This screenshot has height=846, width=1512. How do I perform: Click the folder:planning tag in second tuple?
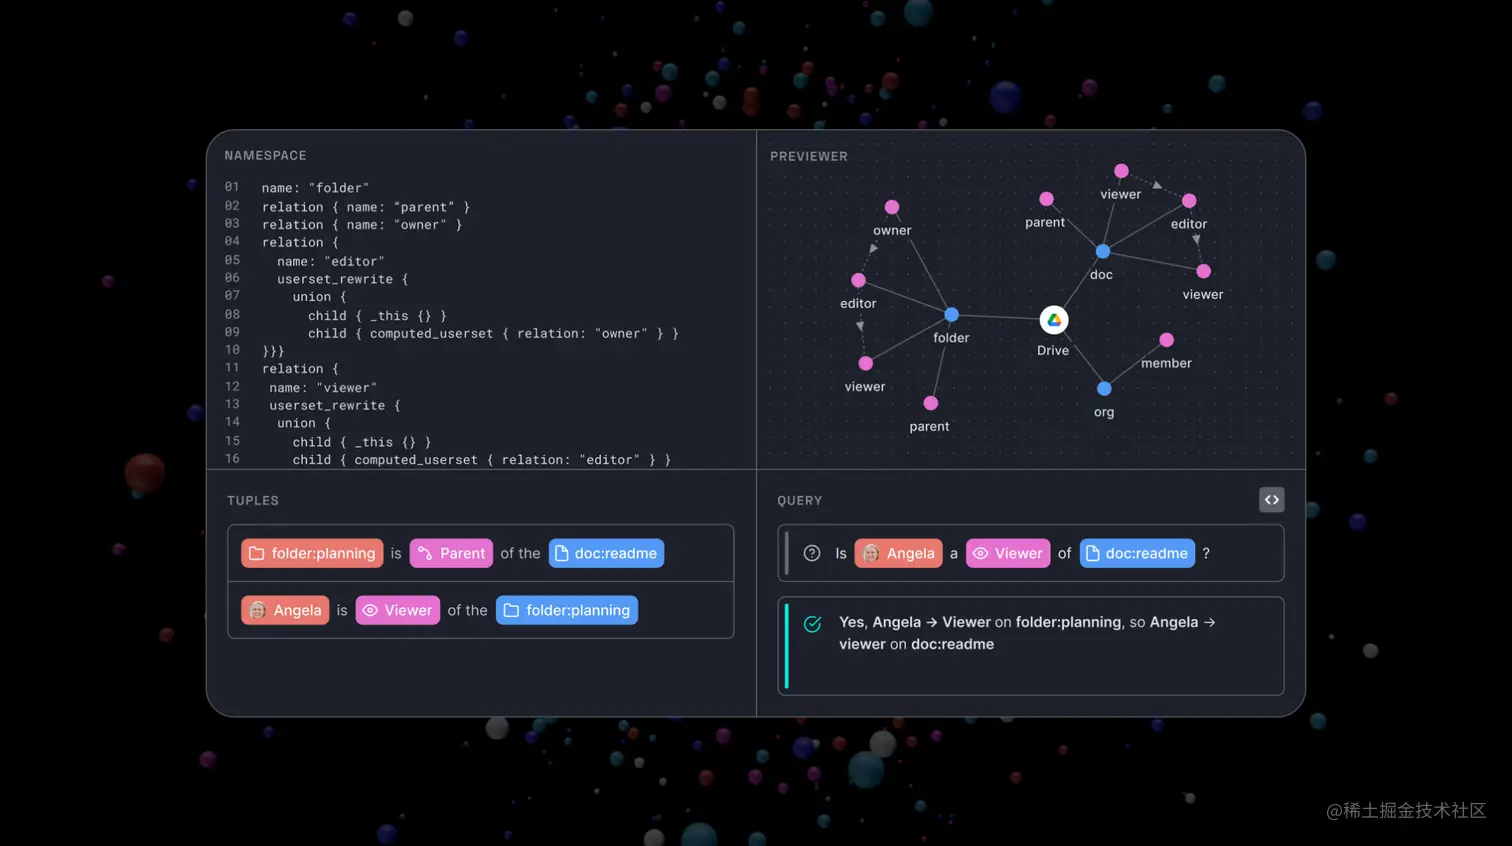[x=567, y=610]
